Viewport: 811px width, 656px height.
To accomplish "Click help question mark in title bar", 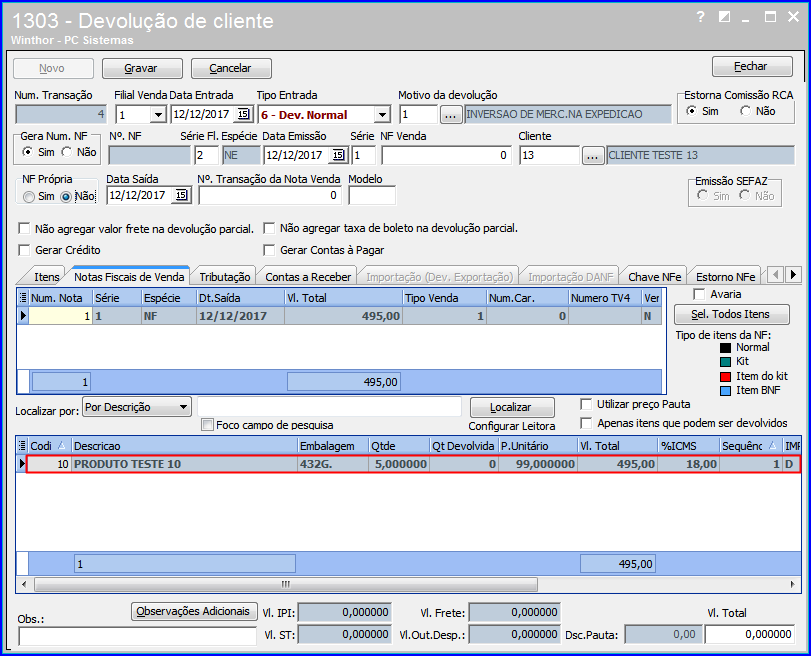I will [x=700, y=17].
